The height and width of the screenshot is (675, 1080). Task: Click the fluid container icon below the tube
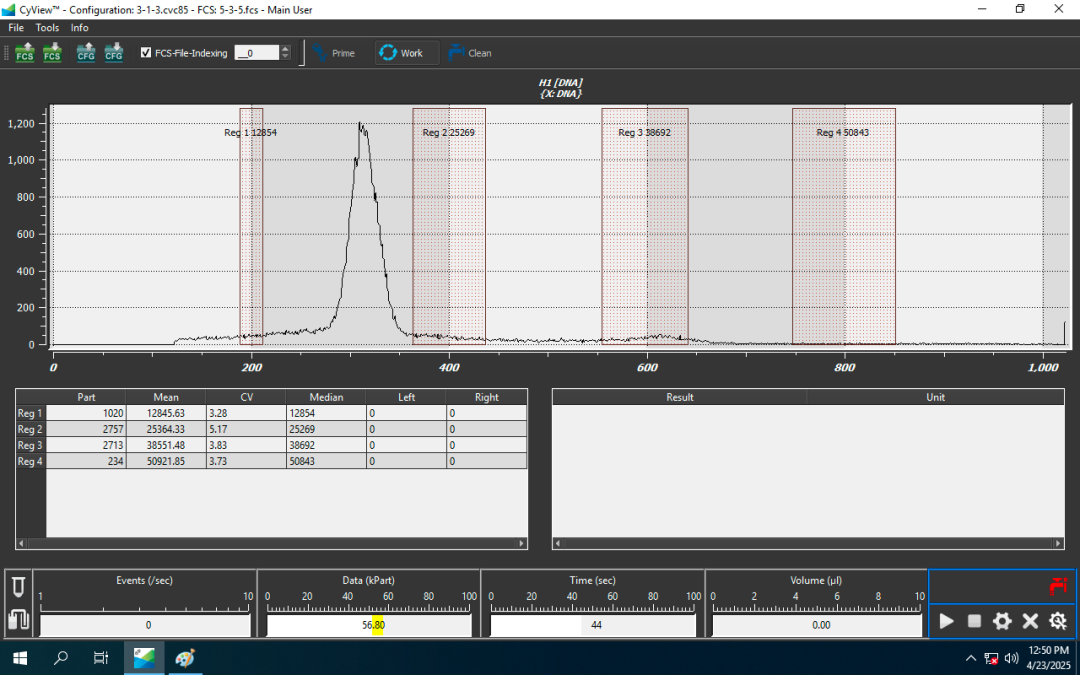click(18, 620)
